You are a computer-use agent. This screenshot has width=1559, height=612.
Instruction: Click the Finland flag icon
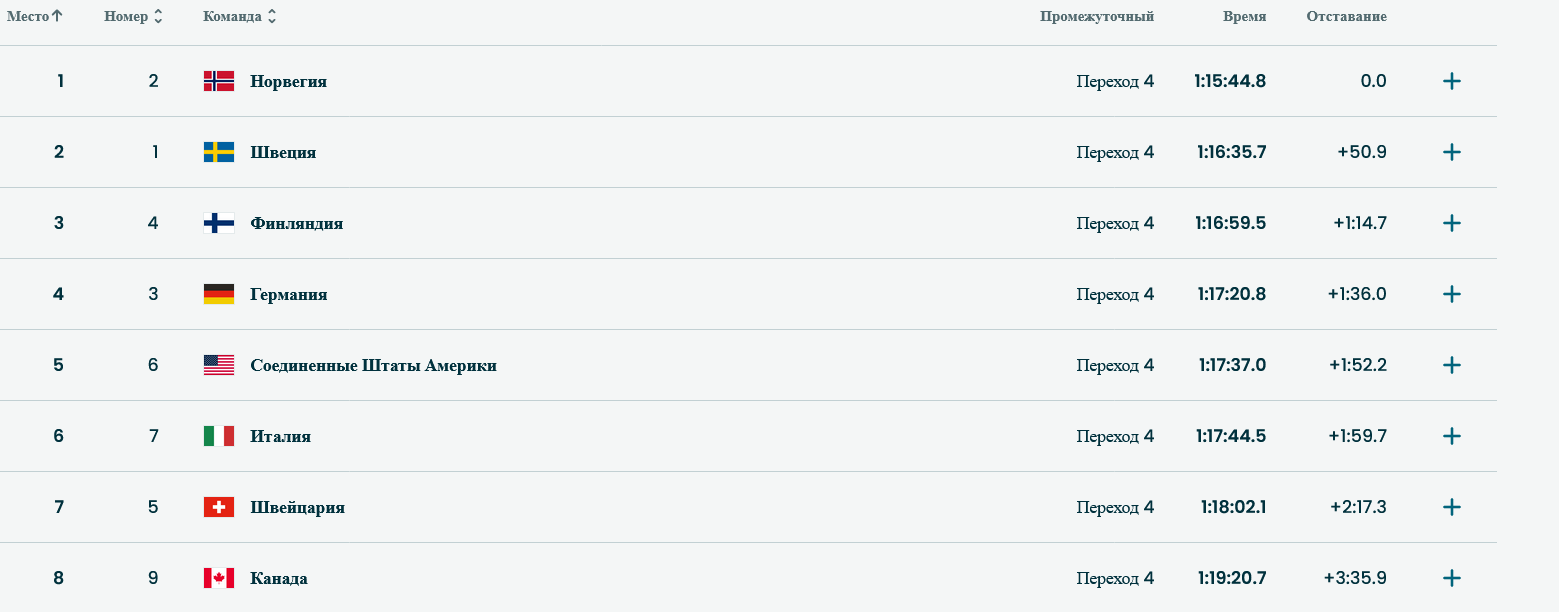[x=219, y=223]
